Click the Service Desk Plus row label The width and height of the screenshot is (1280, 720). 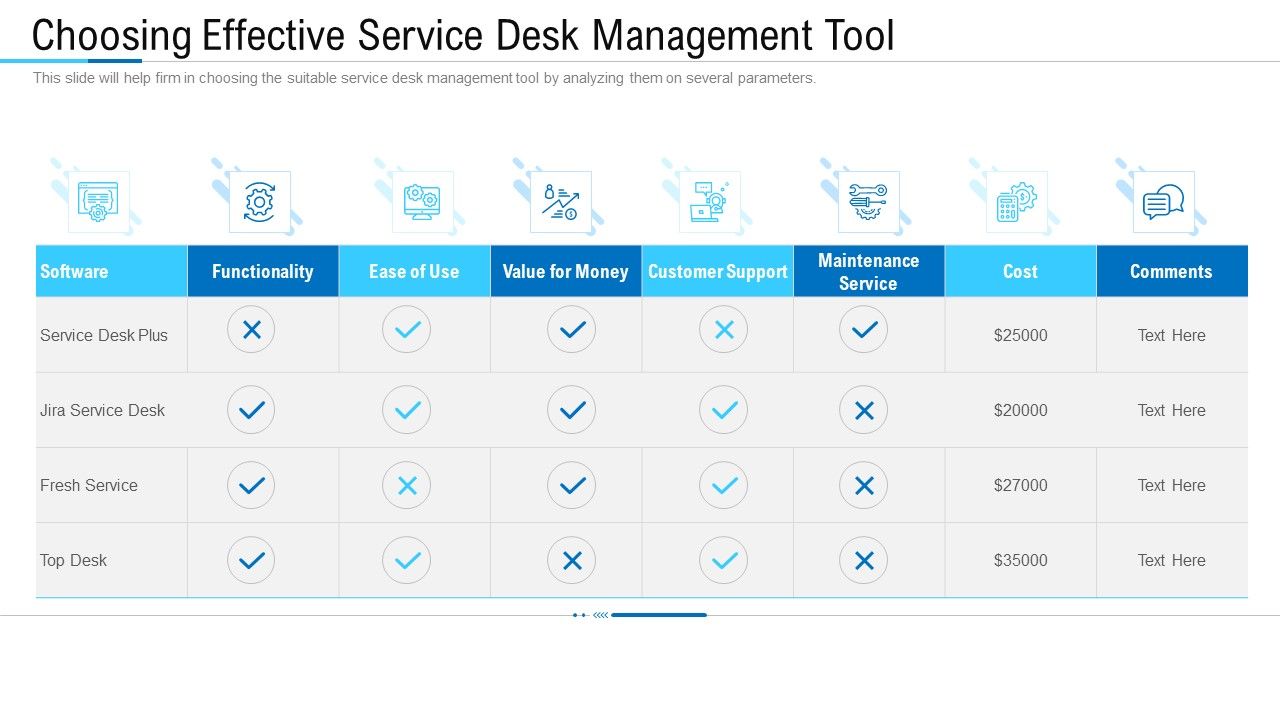(x=104, y=335)
